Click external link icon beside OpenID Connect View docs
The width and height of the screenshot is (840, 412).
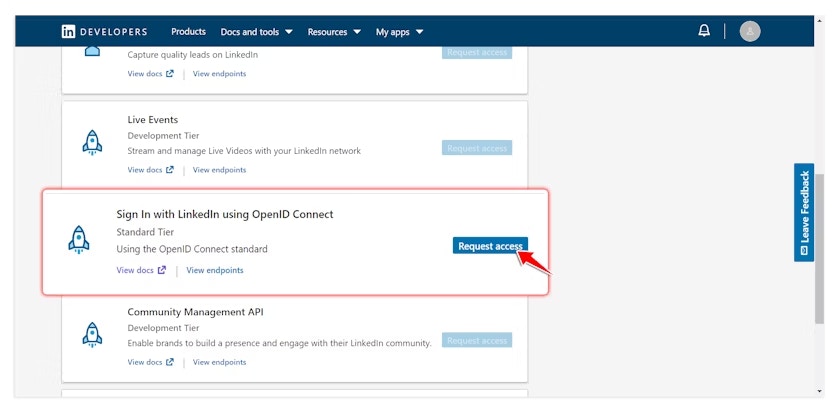pos(162,270)
